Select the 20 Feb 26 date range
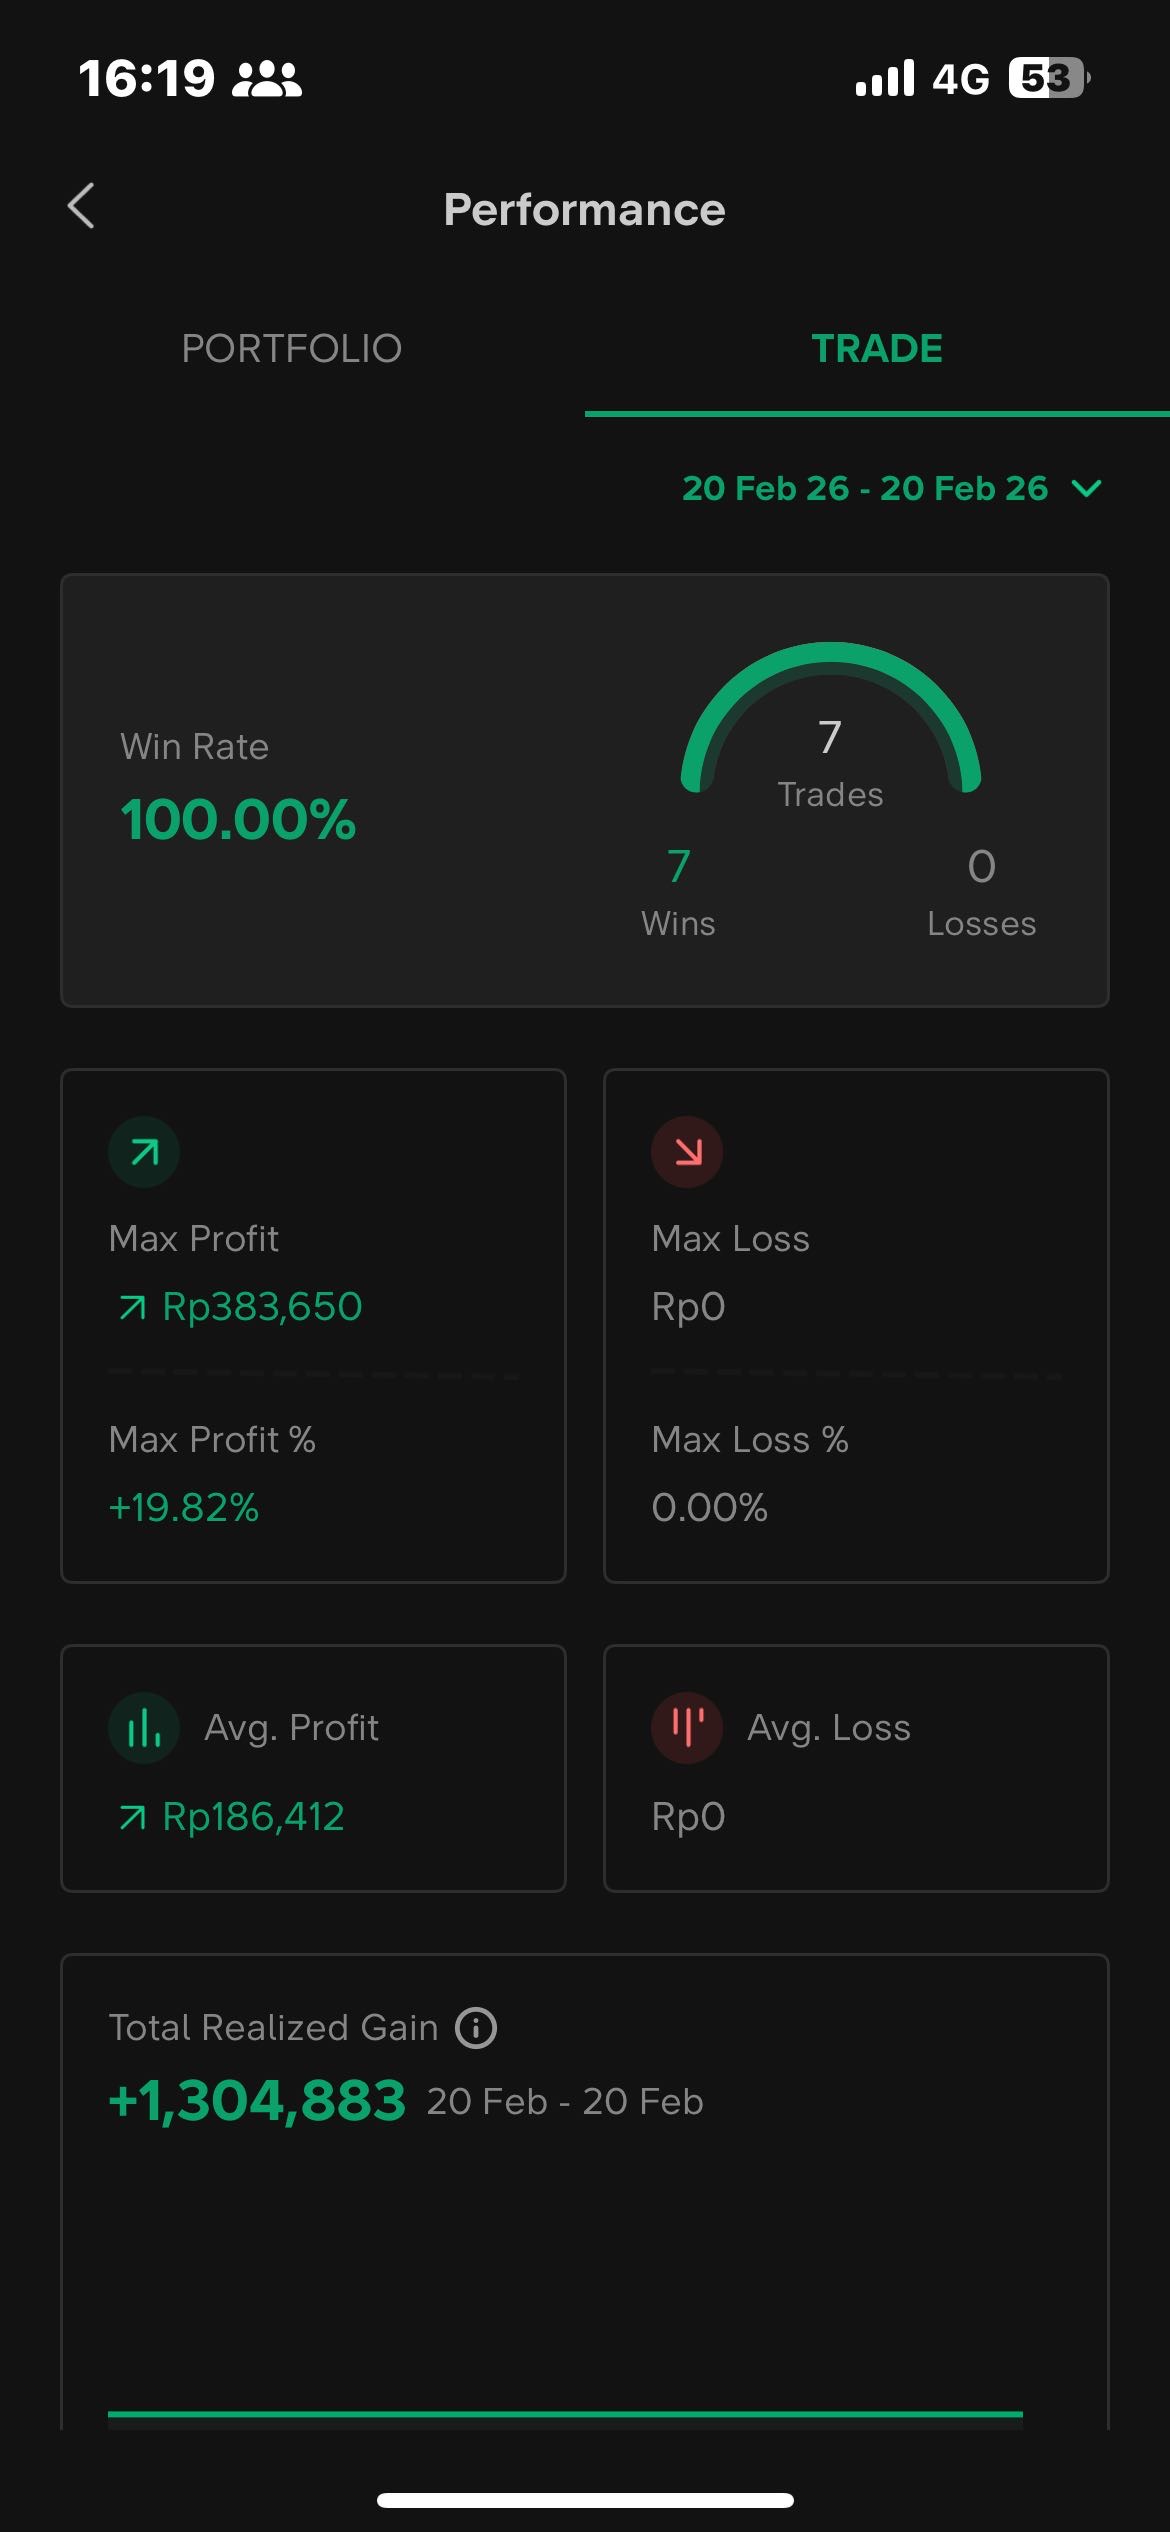The height and width of the screenshot is (2532, 1170). [865, 488]
